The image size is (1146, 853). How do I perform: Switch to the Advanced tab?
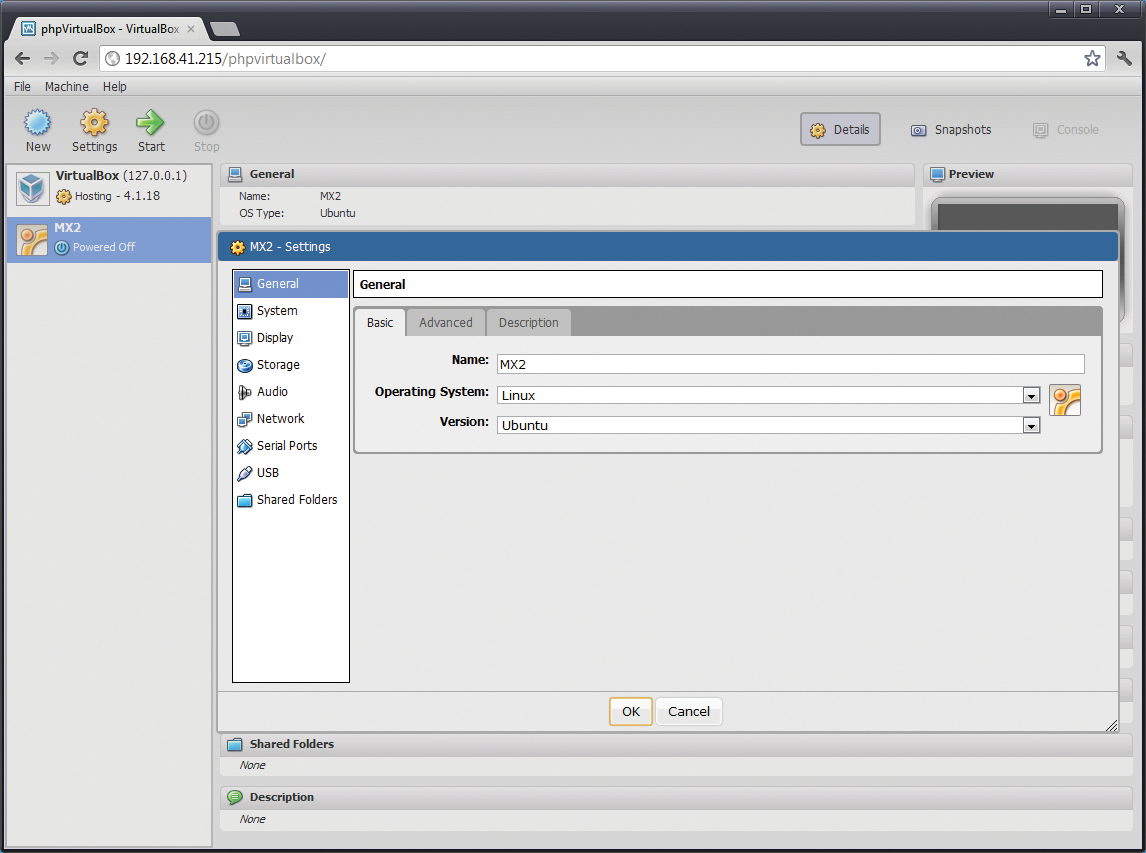tap(445, 322)
